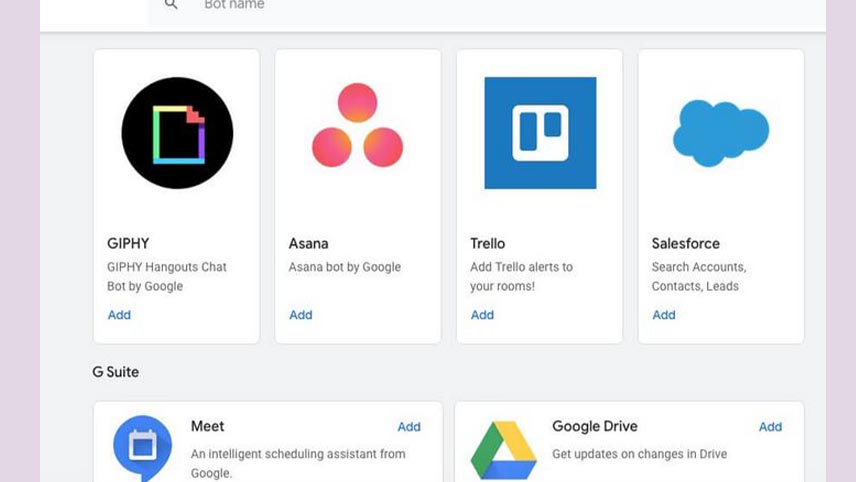Open the GIPHY card title

tap(128, 243)
